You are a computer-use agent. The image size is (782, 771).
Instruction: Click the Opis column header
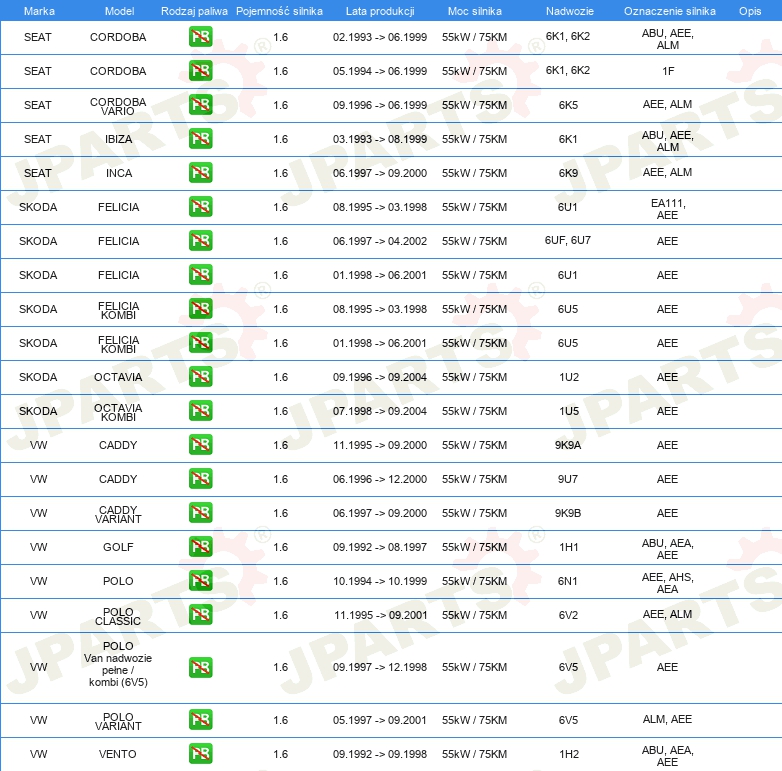tap(750, 11)
